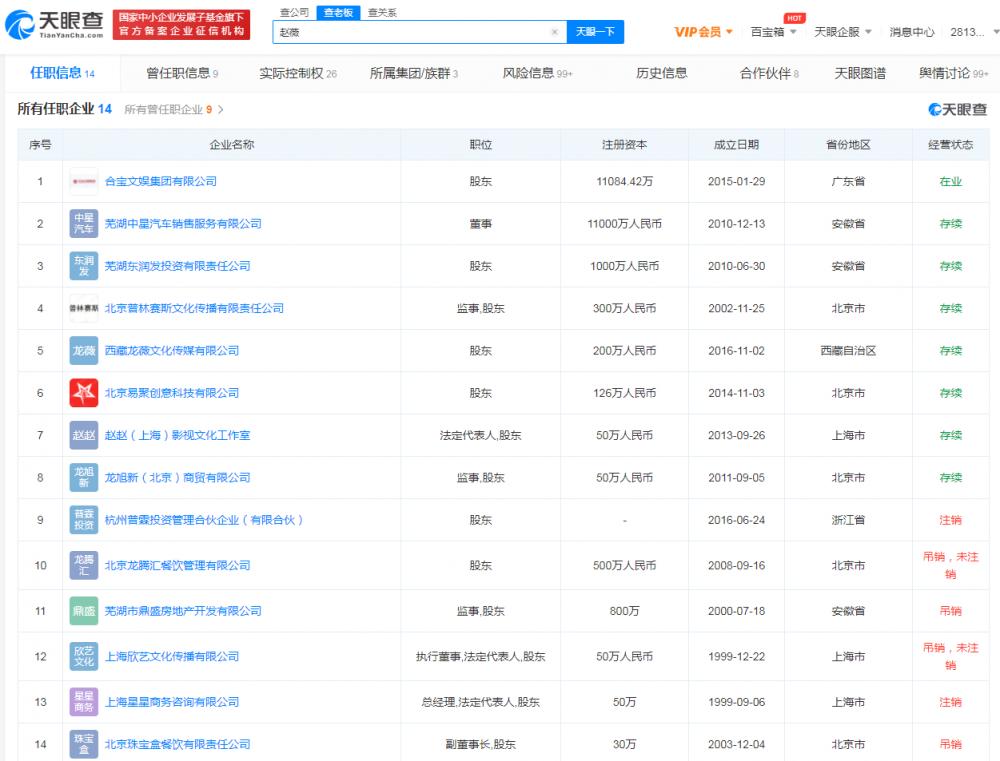The image size is (1000, 761).
Task: Click the 赵赵 studio logo icon
Action: [x=84, y=434]
